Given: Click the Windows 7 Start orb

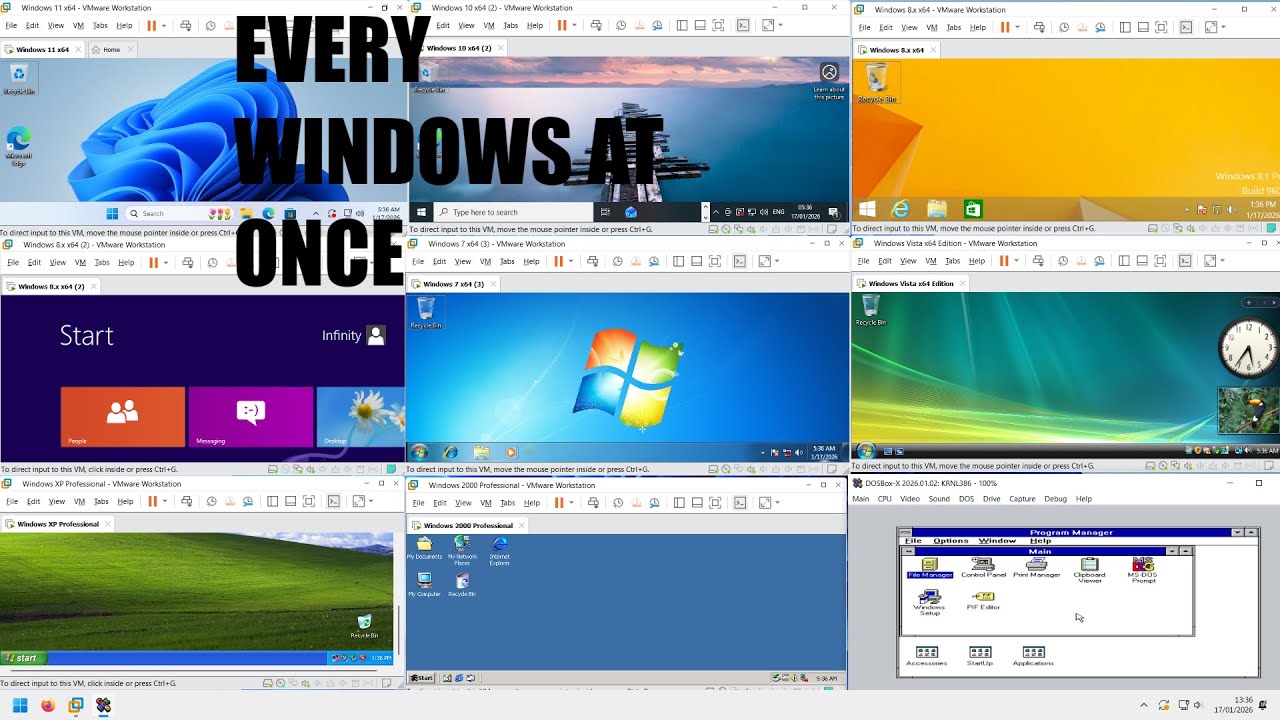Looking at the screenshot, I should 419,452.
